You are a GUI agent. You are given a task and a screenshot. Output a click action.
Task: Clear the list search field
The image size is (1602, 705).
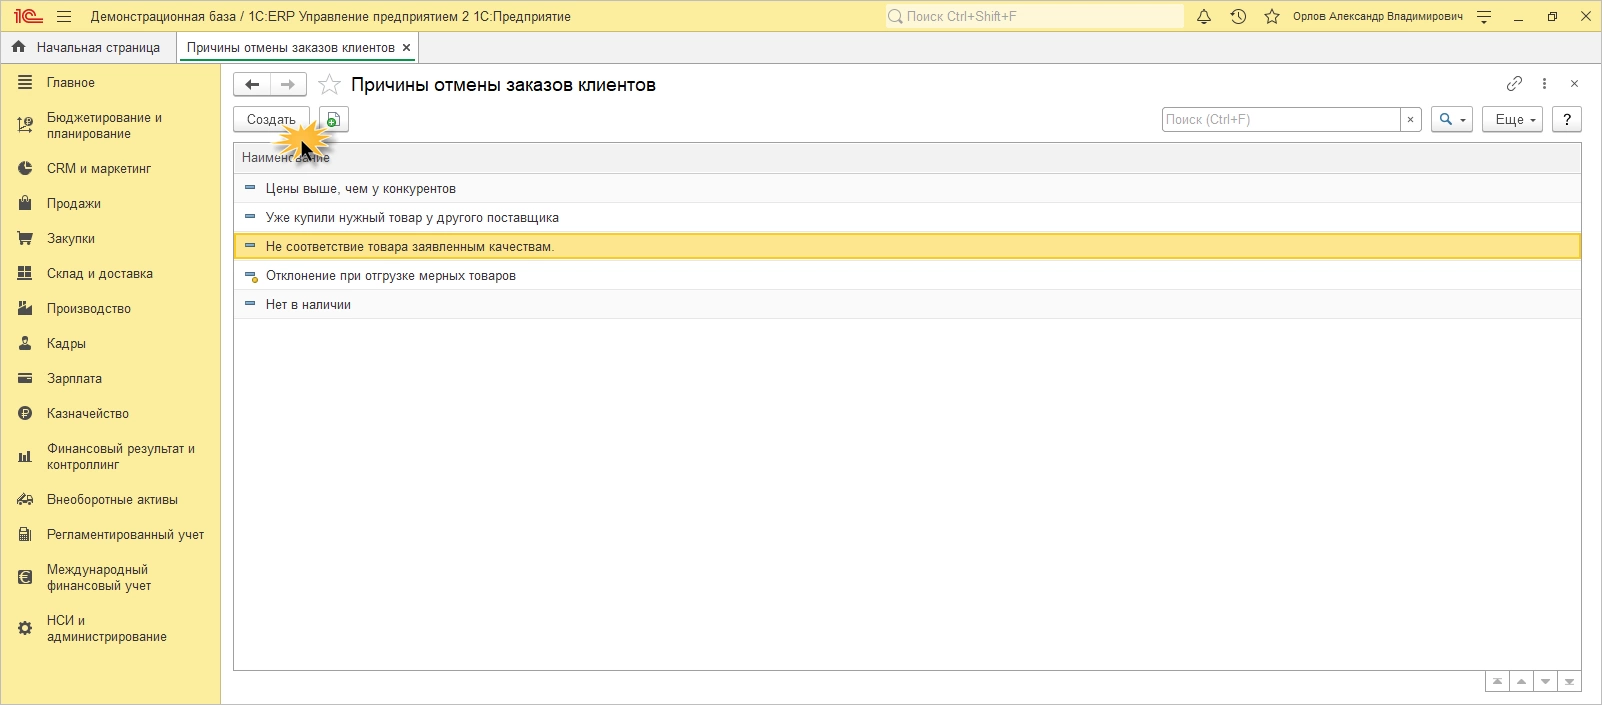point(1410,120)
